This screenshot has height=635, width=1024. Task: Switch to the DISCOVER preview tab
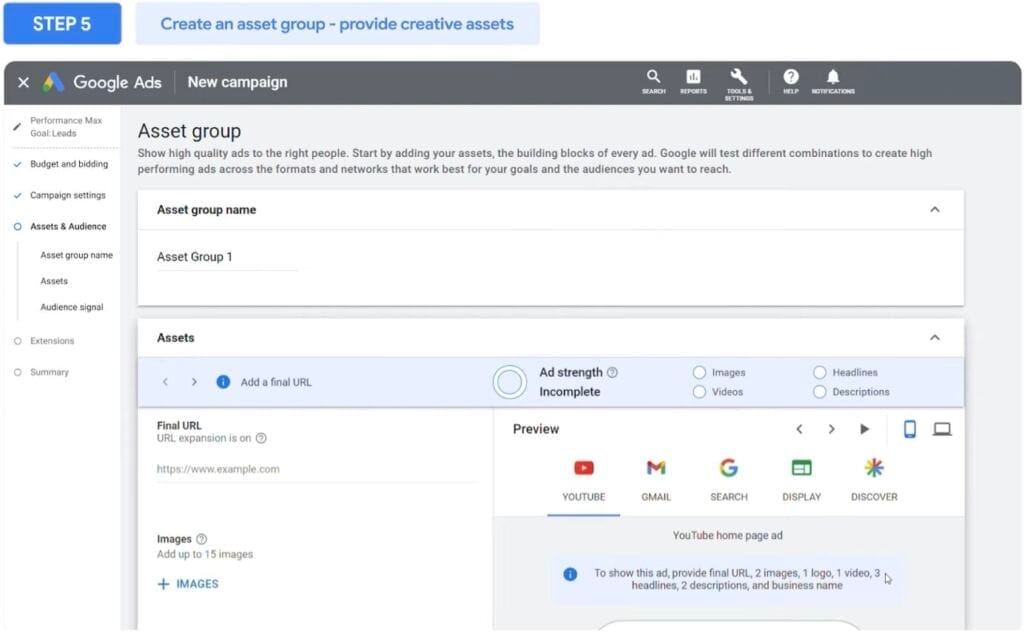coord(874,478)
